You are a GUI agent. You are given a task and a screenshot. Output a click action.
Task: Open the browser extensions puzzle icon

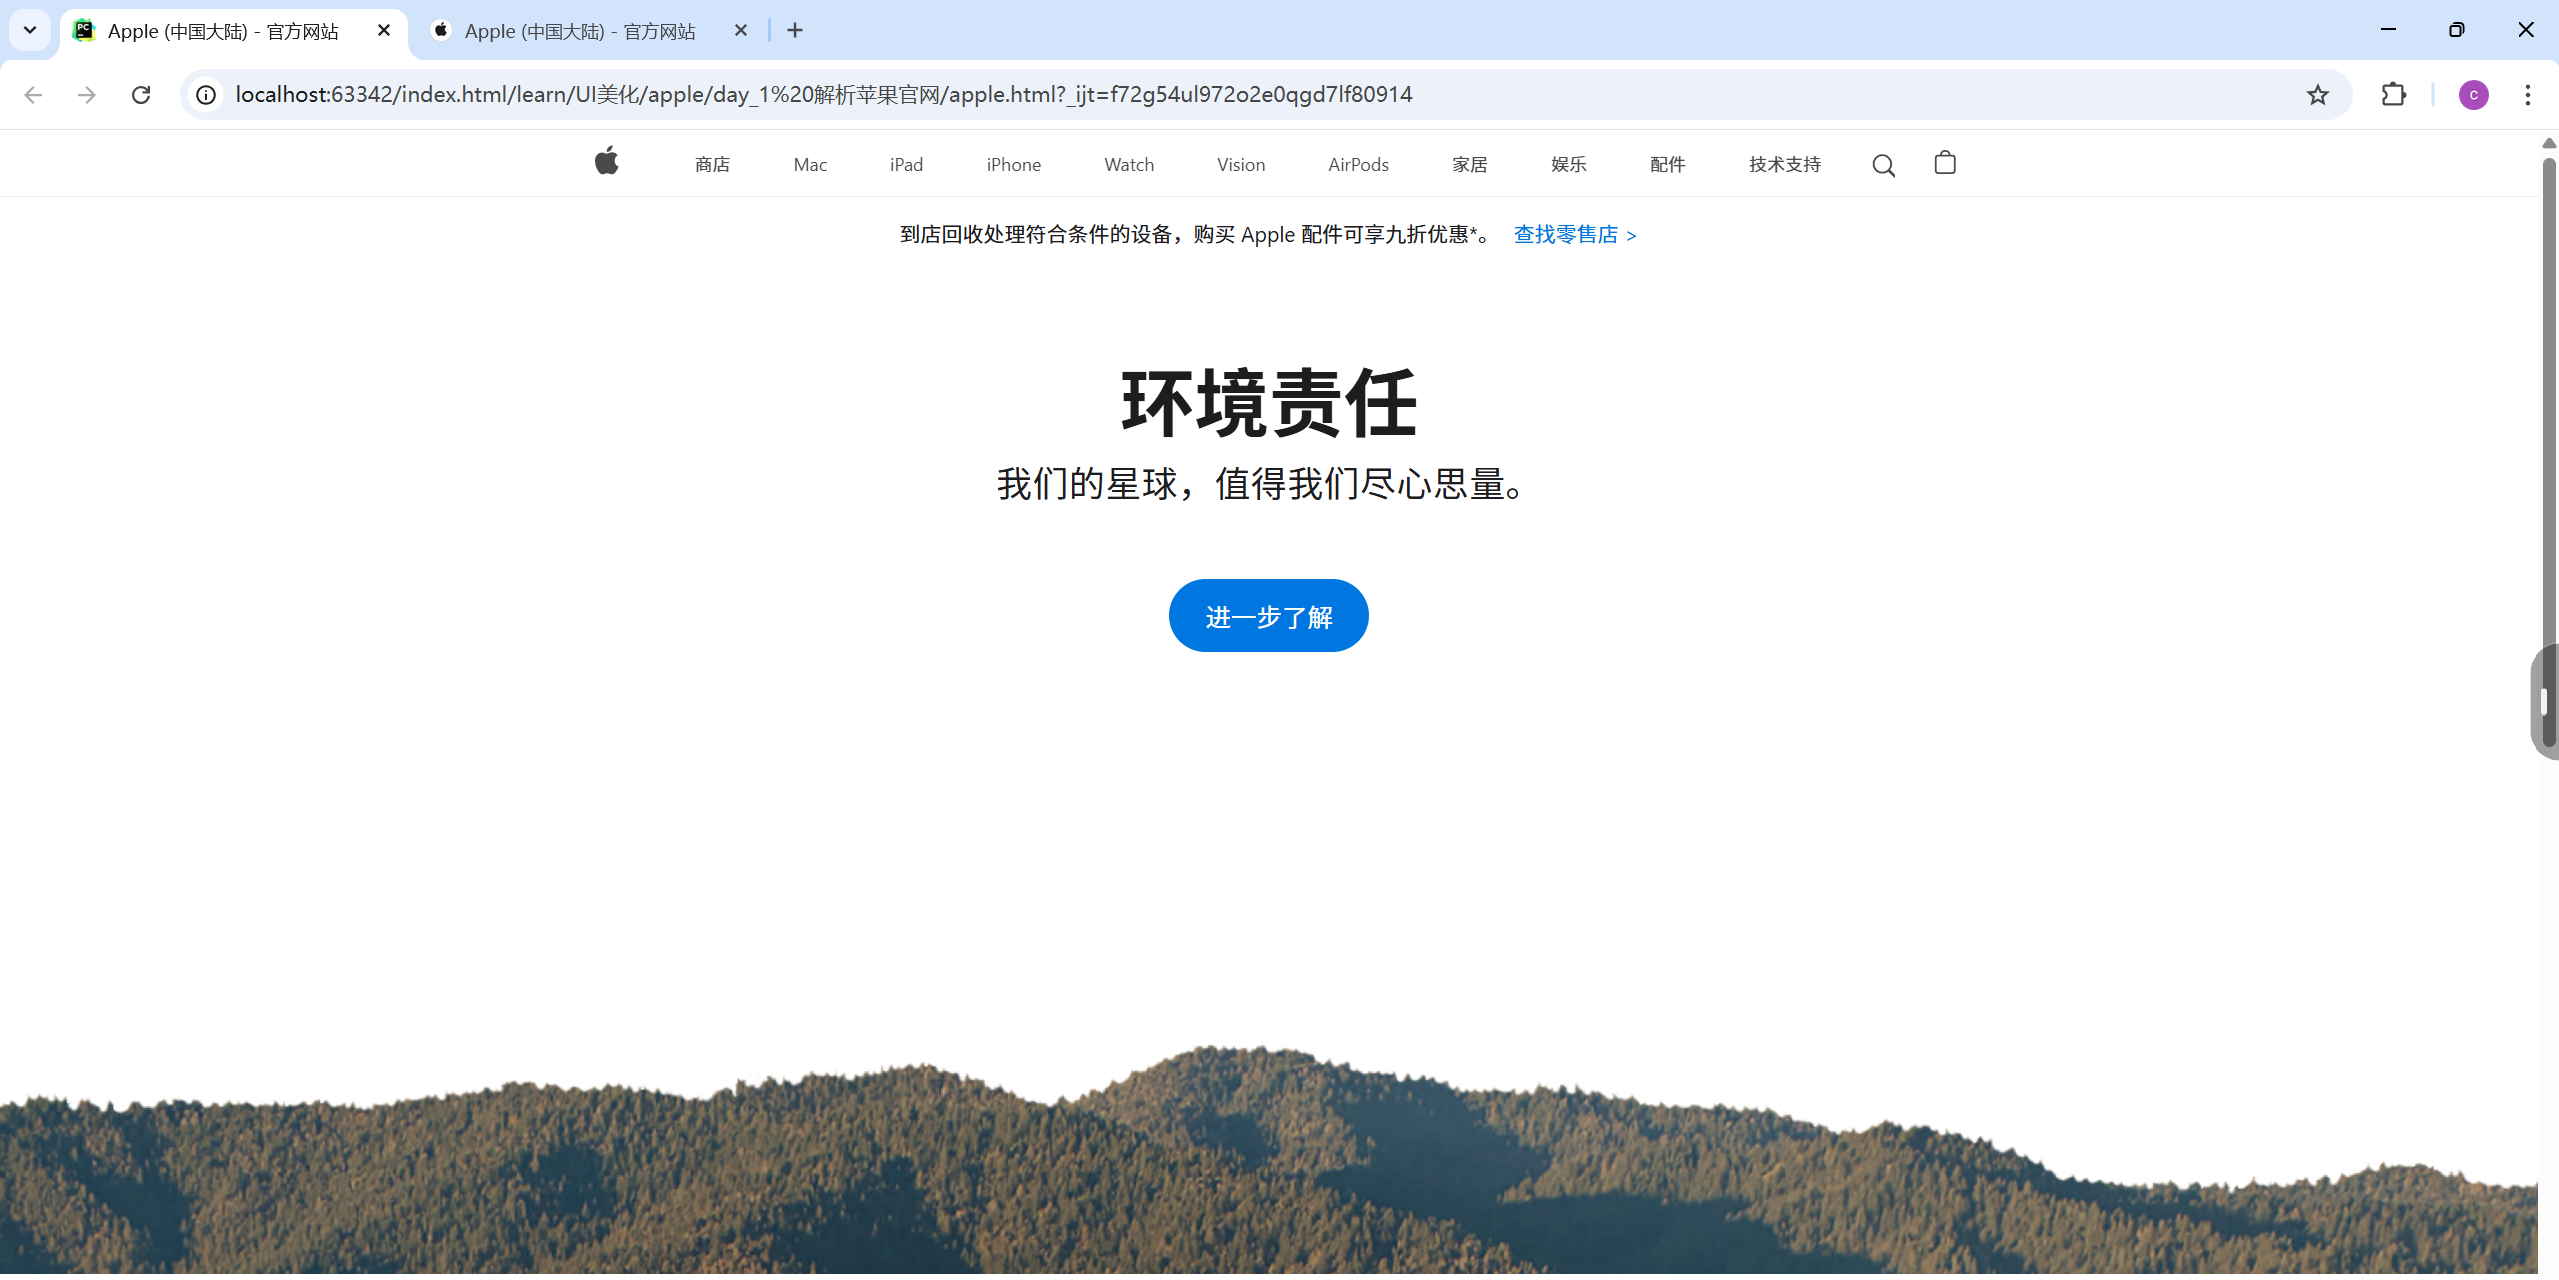[2393, 95]
